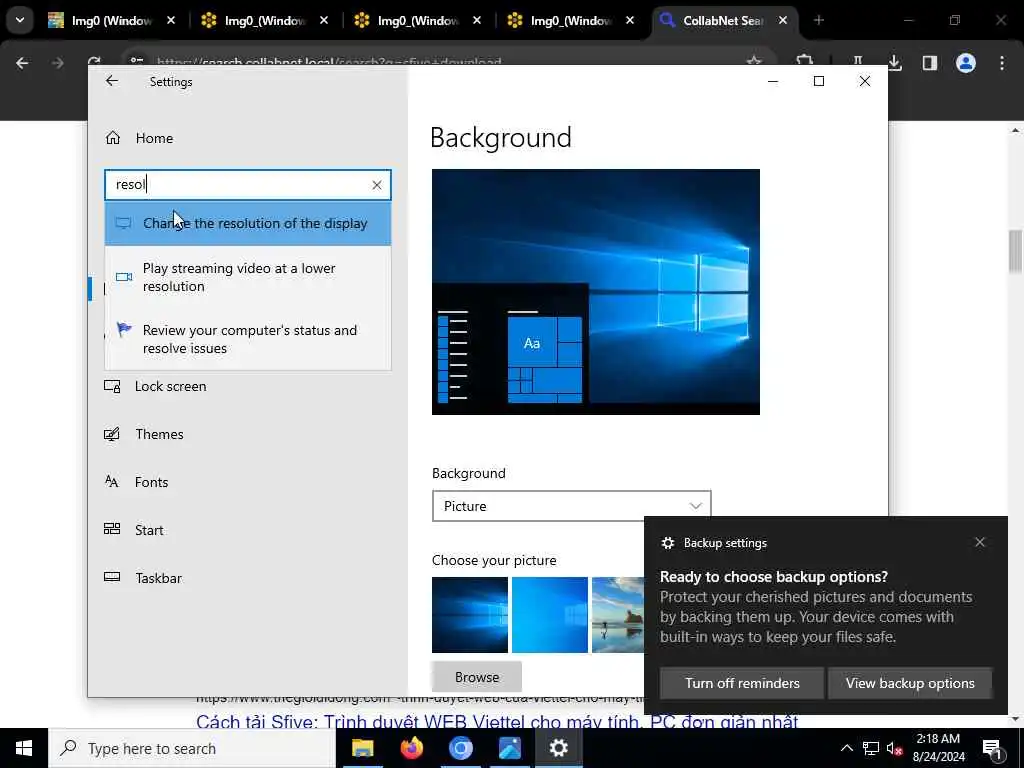Click browser back arrow
The image size is (1024, 768).
[x=22, y=63]
